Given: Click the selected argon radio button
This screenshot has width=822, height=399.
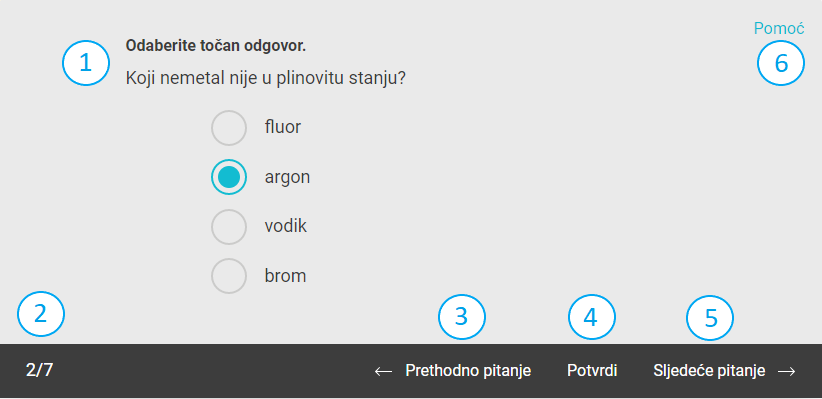Looking at the screenshot, I should (229, 177).
